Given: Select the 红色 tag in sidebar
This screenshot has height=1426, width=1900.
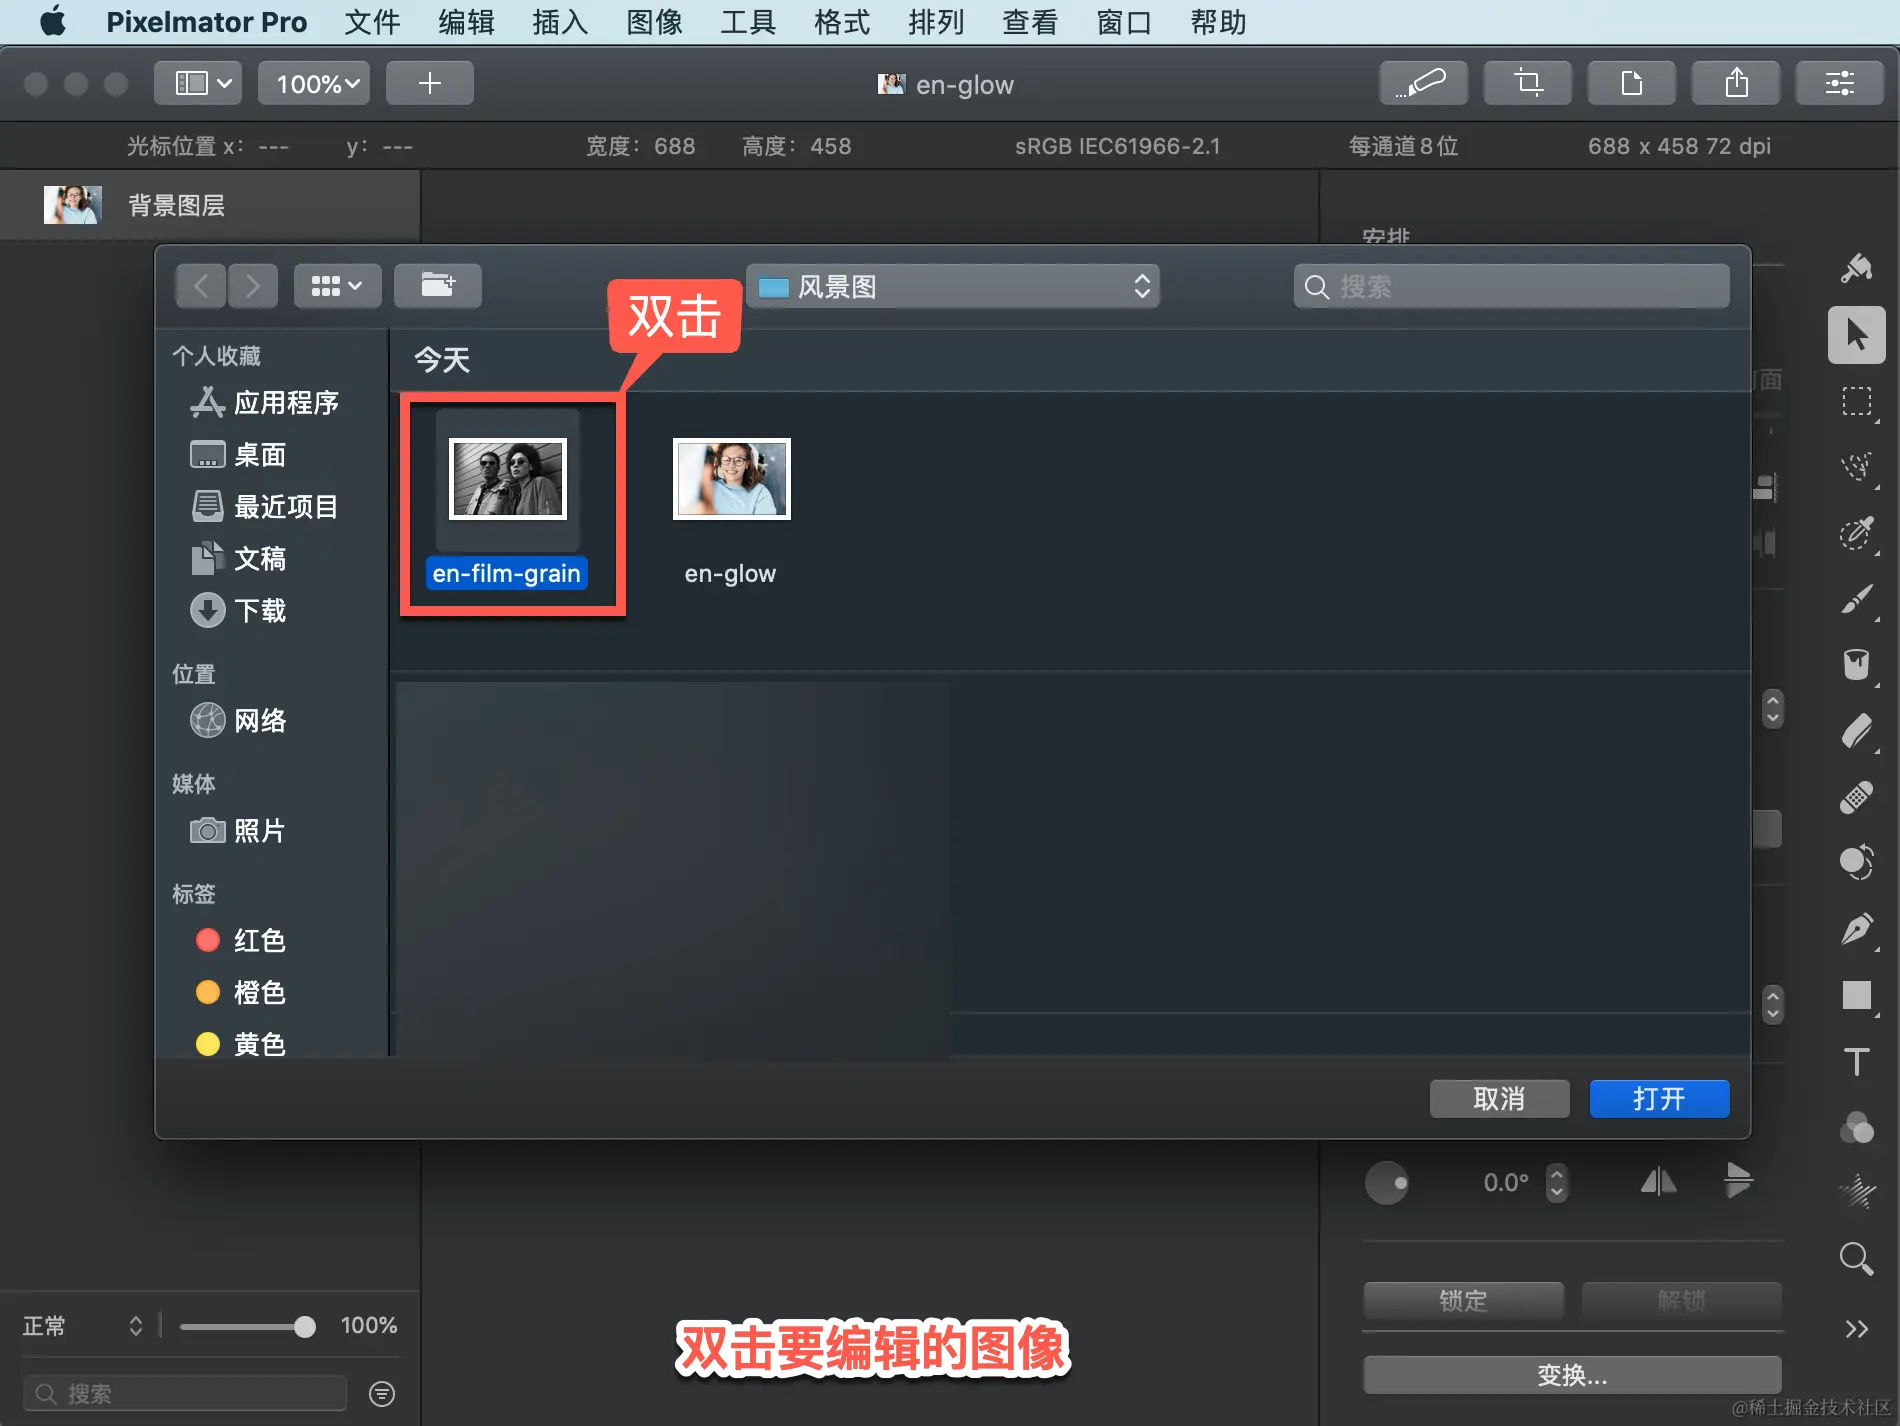Looking at the screenshot, I should pos(240,940).
